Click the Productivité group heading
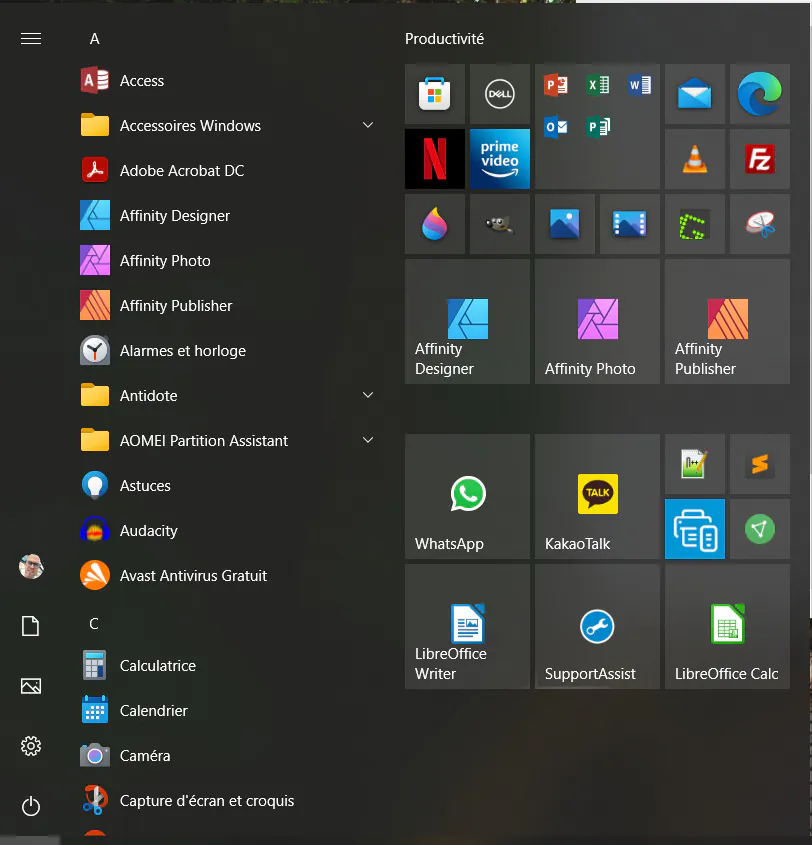812x845 pixels. click(x=445, y=39)
